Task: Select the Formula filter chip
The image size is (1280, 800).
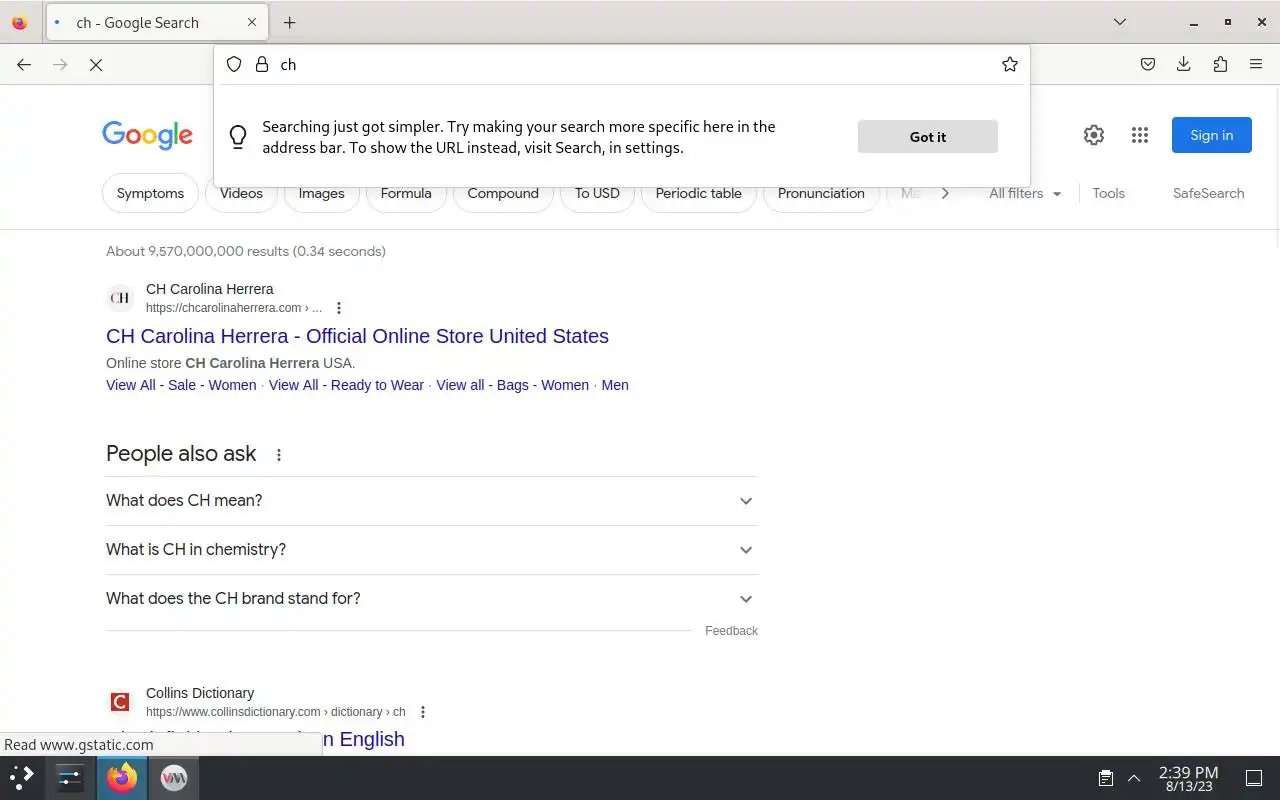Action: [x=406, y=193]
